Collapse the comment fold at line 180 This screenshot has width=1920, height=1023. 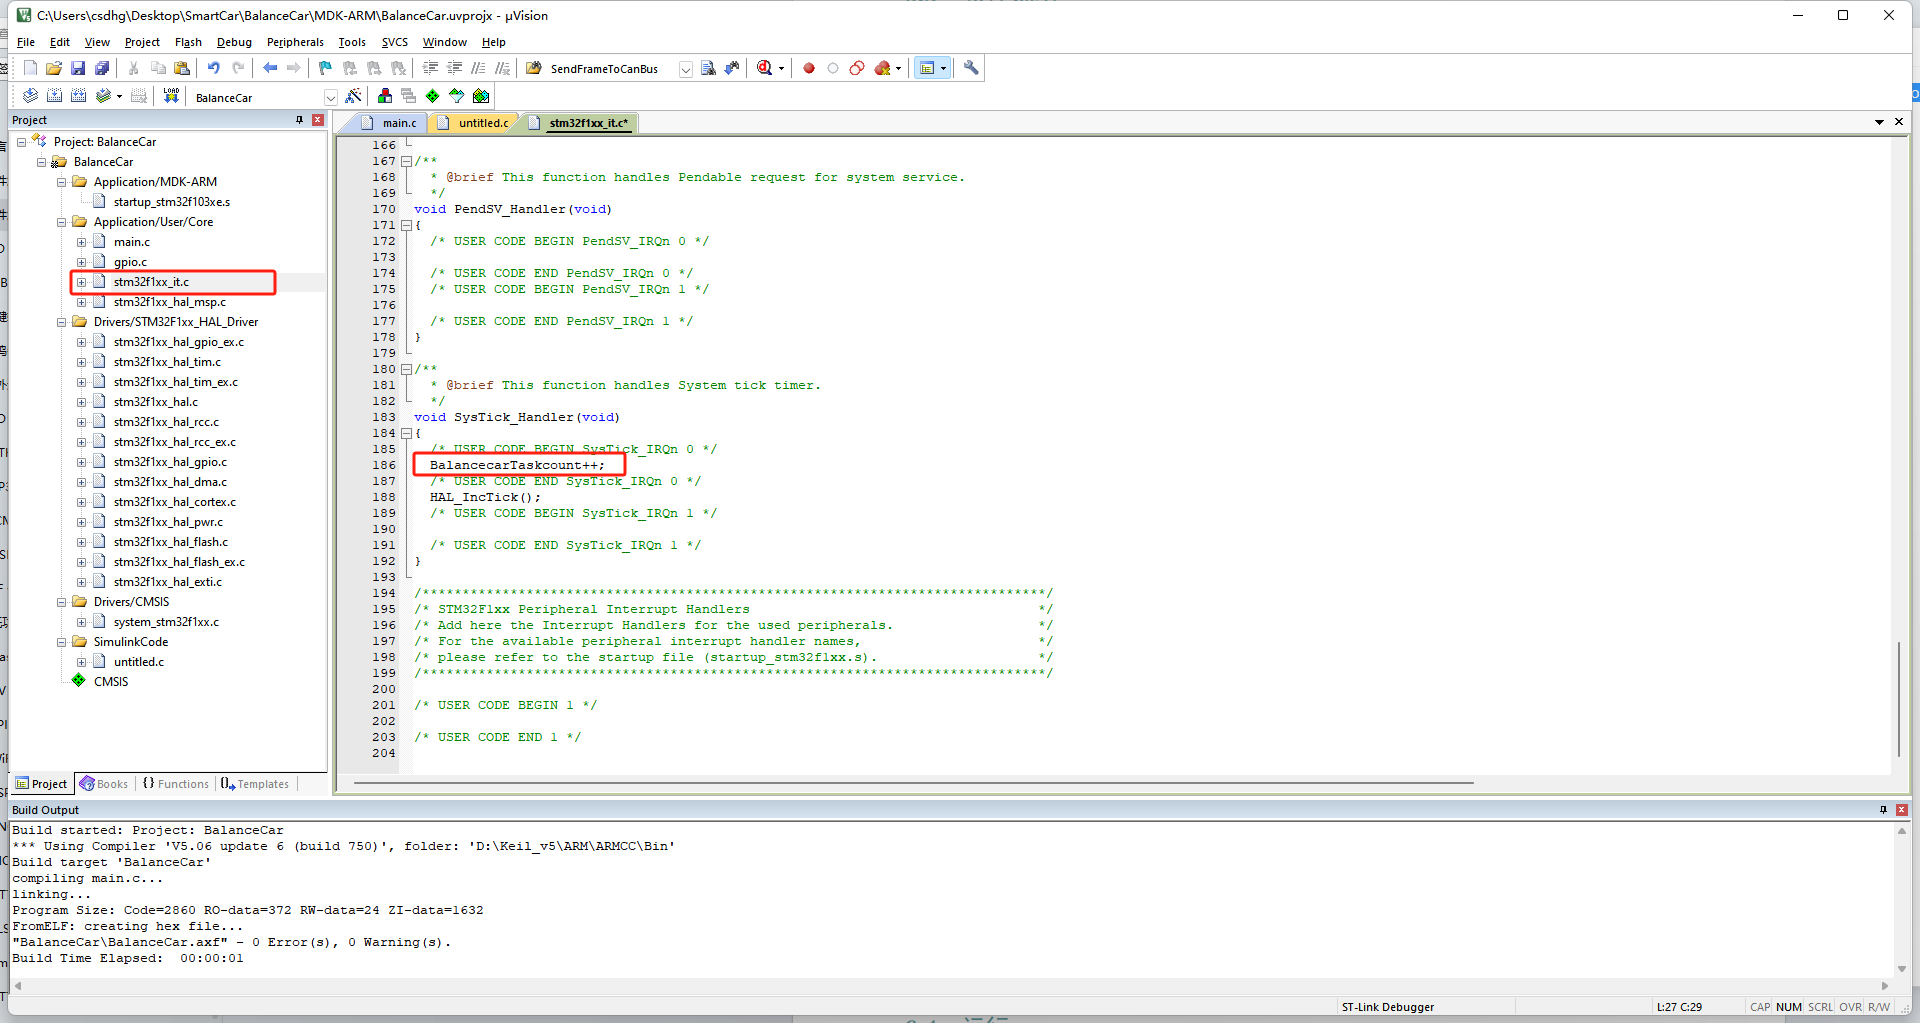406,369
